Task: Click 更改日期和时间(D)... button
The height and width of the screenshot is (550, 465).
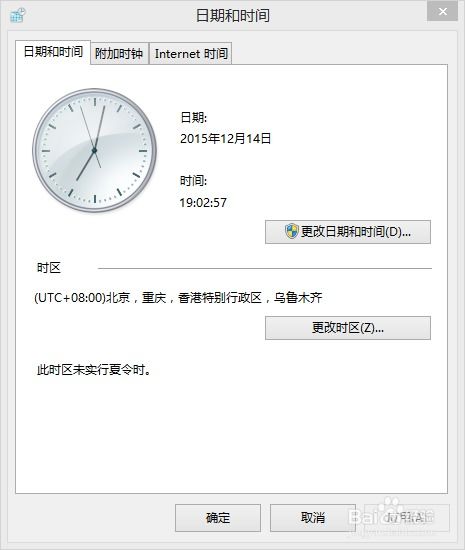Action: 348,232
